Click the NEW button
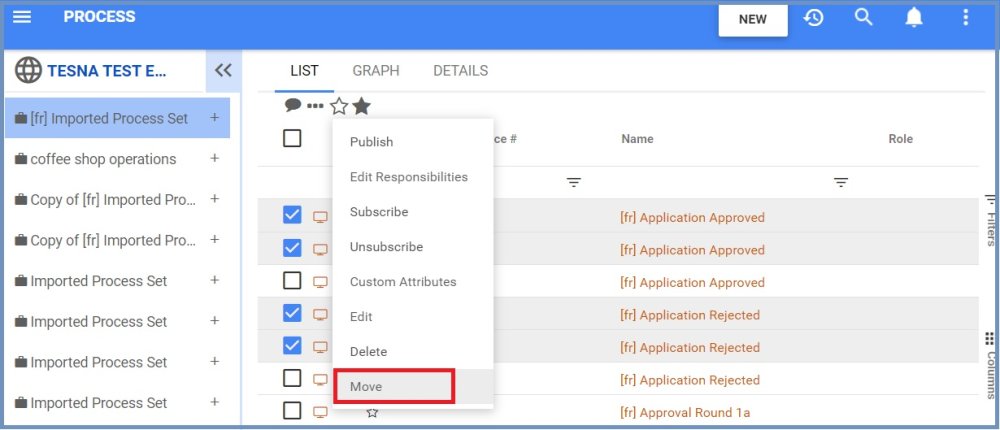Viewport: 1000px width, 430px height. pos(752,19)
